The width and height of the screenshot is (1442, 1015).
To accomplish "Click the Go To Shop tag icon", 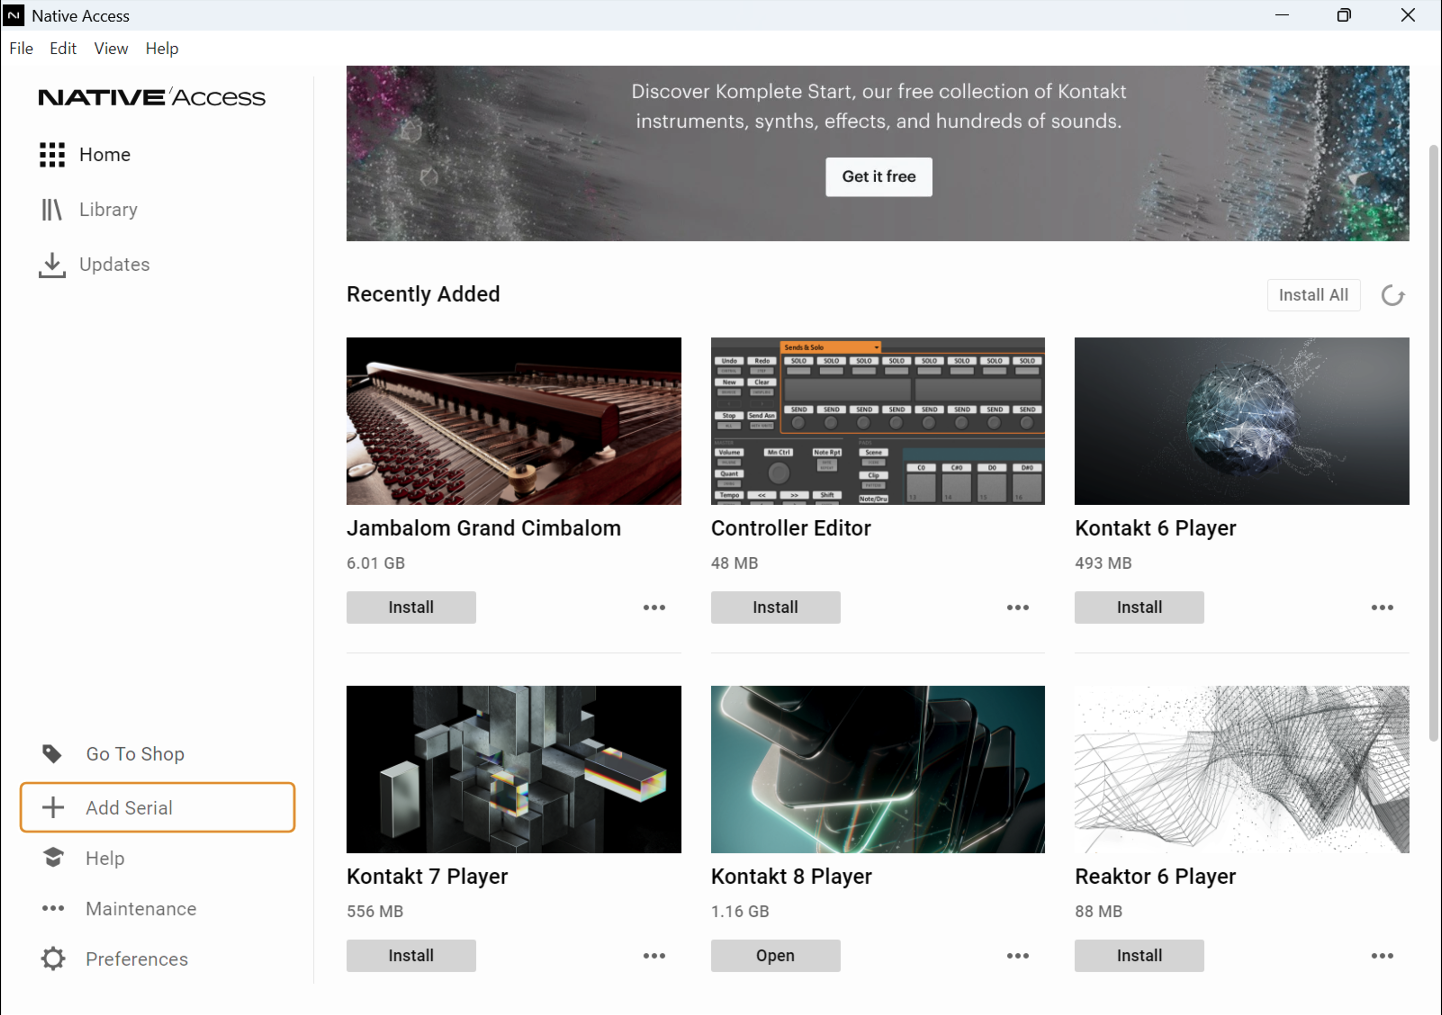I will (52, 753).
